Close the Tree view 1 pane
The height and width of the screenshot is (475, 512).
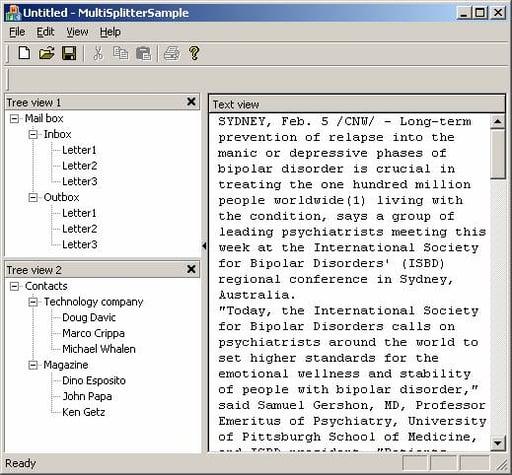pos(191,102)
